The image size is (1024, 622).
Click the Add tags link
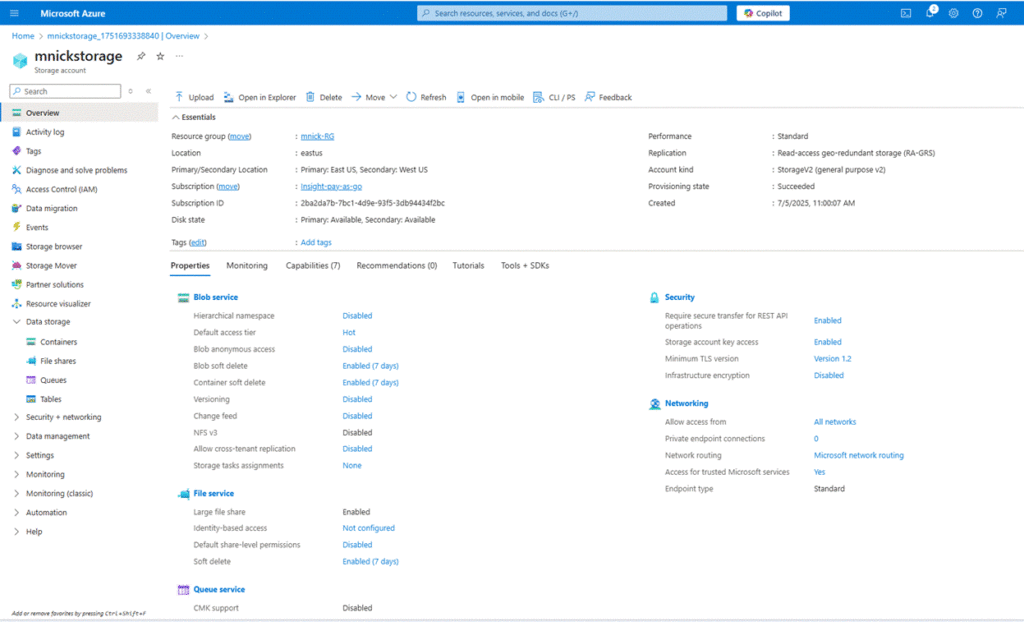pos(316,242)
